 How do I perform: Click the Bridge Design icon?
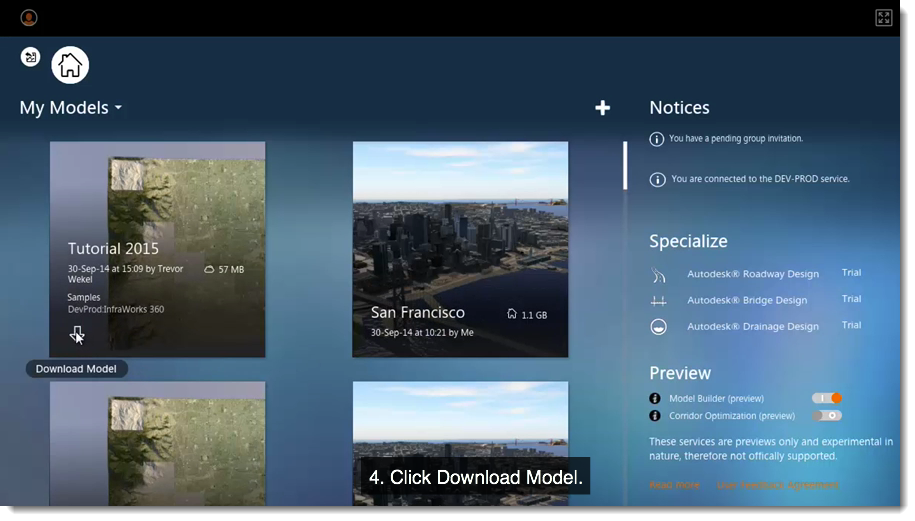(x=658, y=301)
